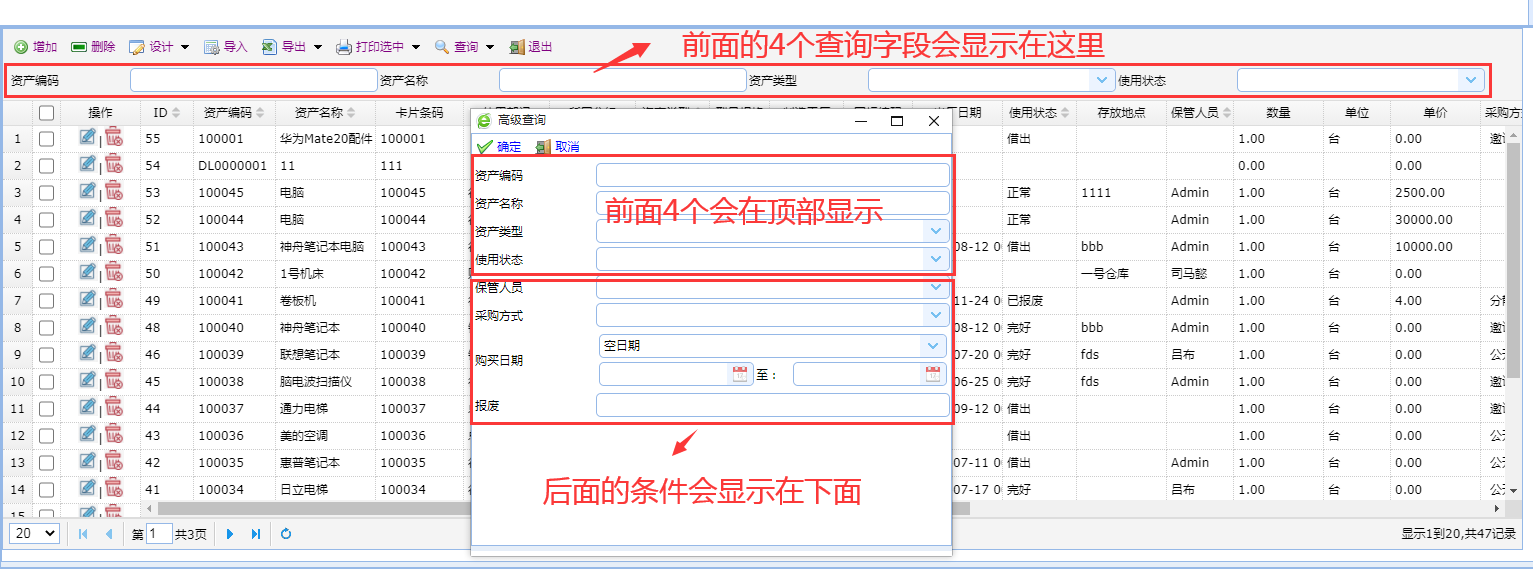The image size is (1533, 569).
Task: Check the checkbox for row 9 (ID 46)
Action: click(x=46, y=355)
